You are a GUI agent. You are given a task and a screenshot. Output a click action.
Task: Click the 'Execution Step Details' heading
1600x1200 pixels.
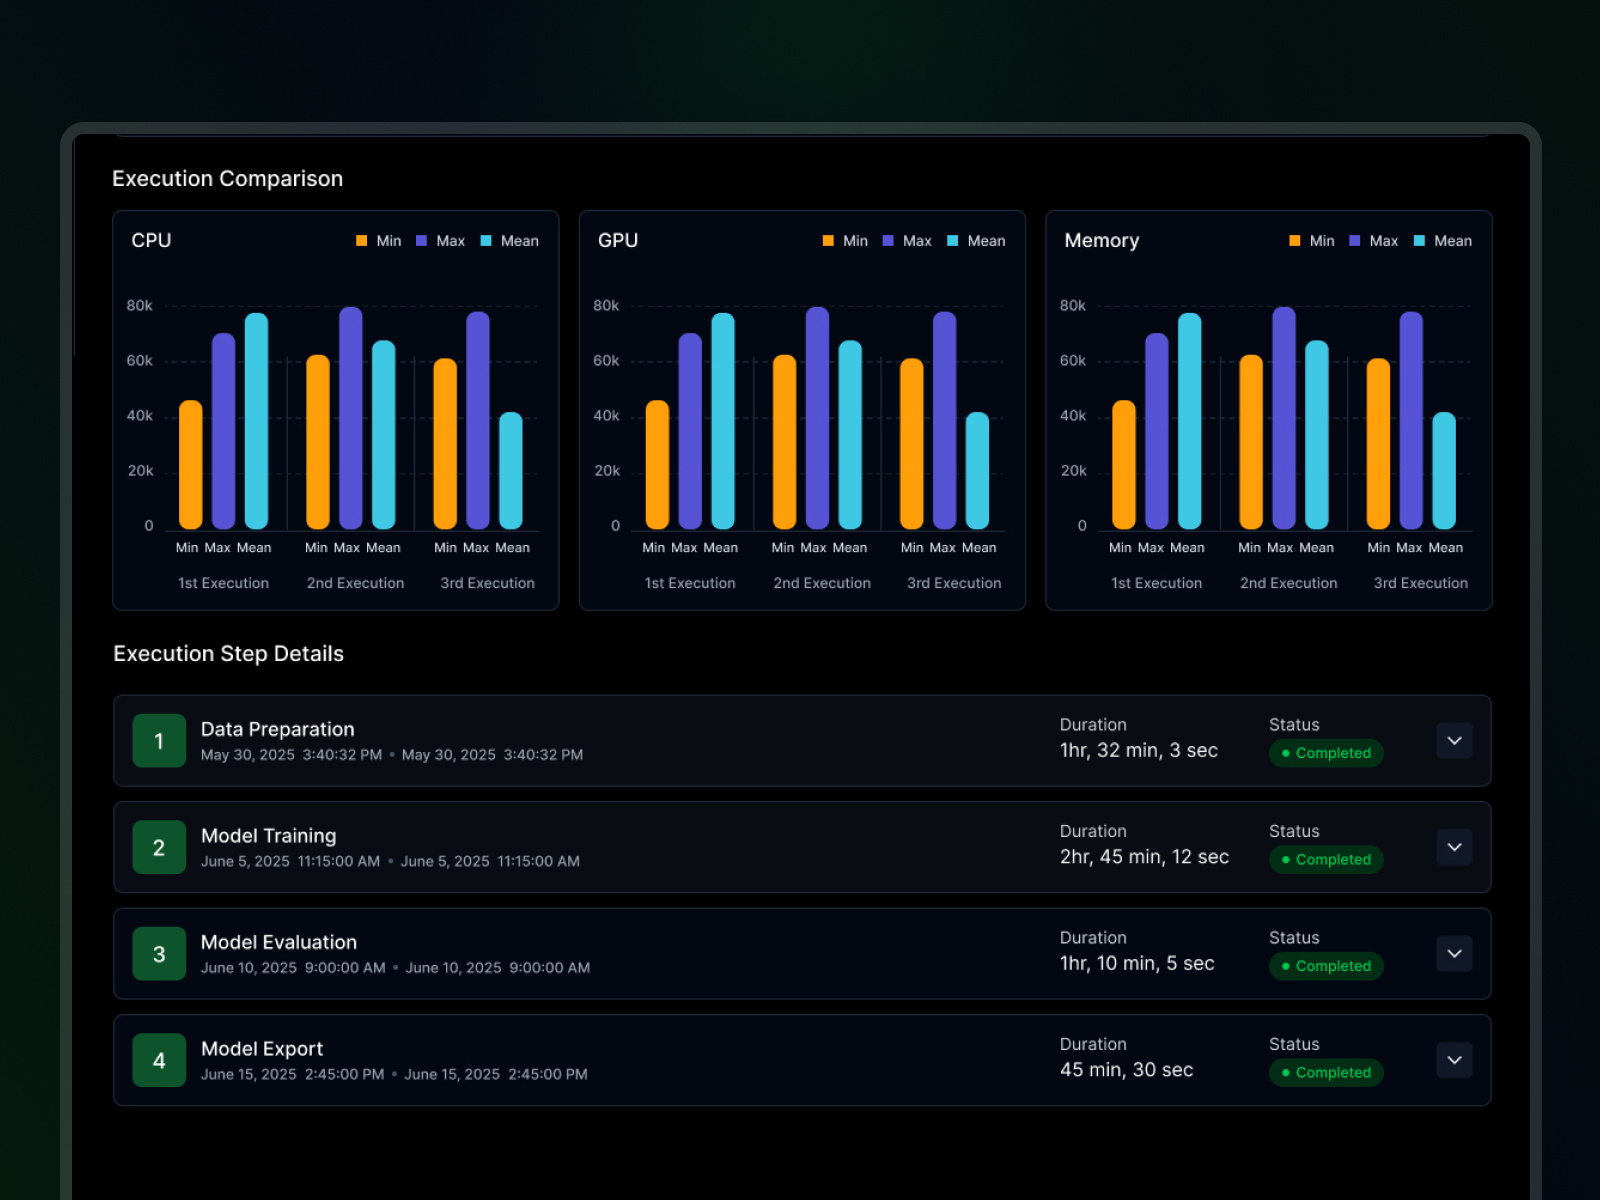(228, 654)
